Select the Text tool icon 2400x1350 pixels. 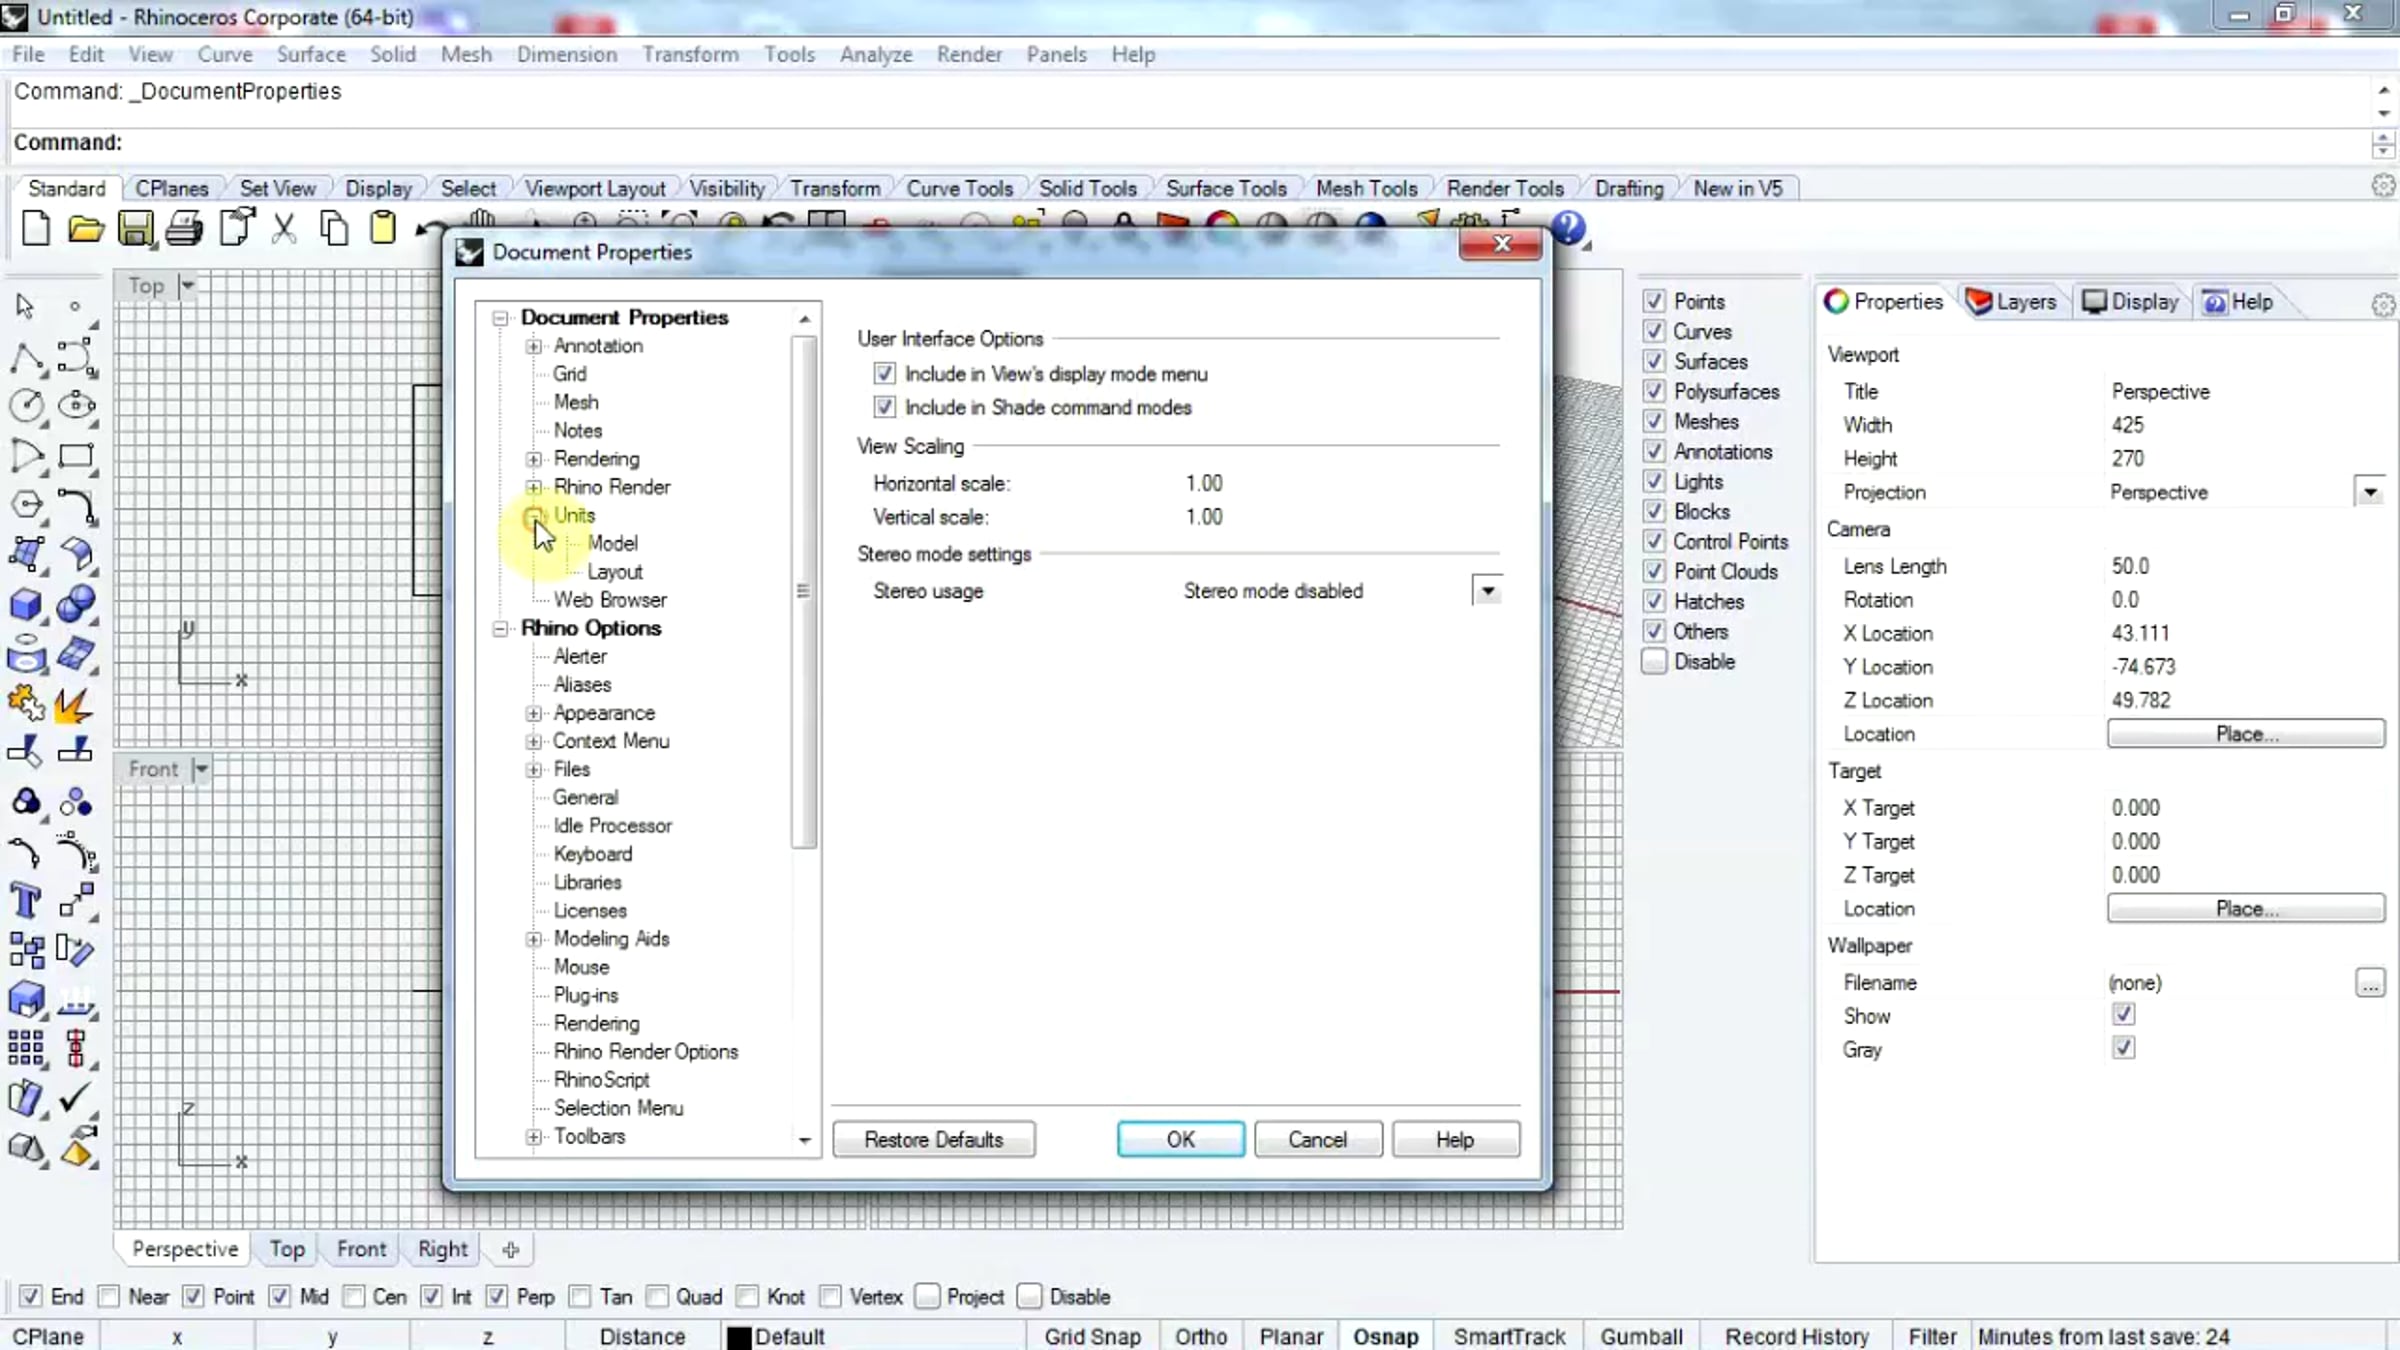[25, 901]
